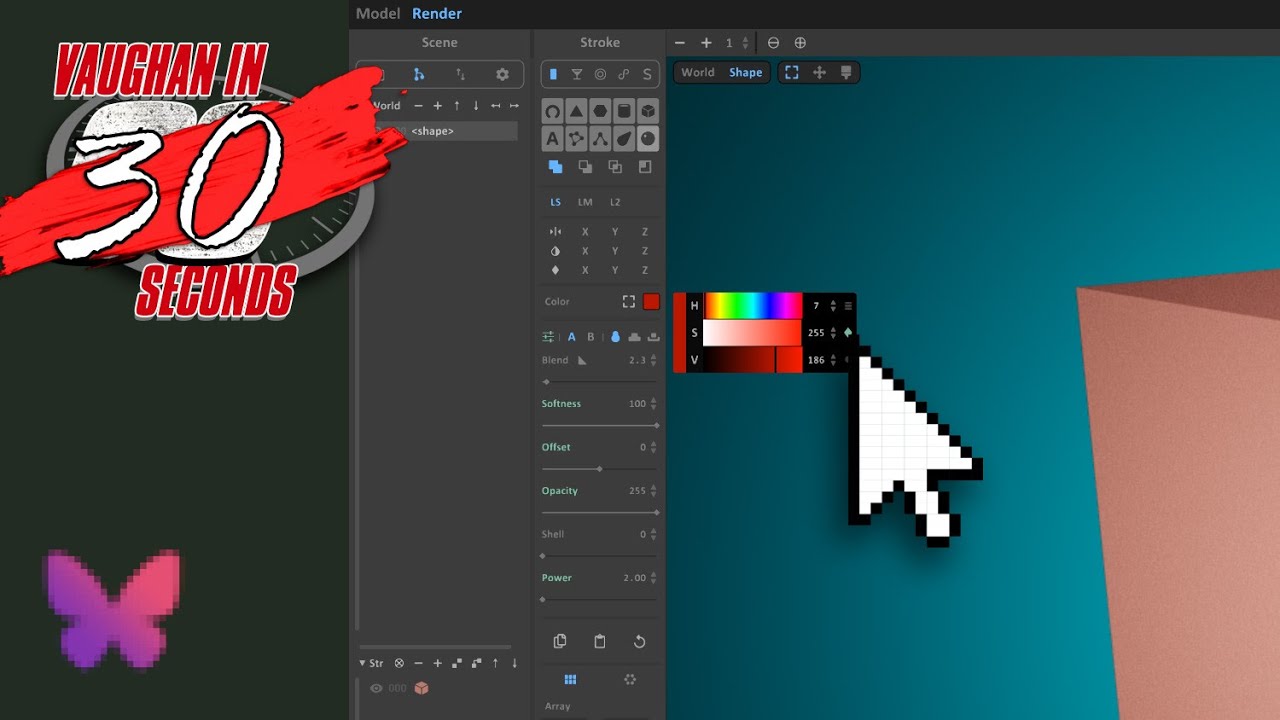Choose the subtract boolean mode icon

click(585, 167)
